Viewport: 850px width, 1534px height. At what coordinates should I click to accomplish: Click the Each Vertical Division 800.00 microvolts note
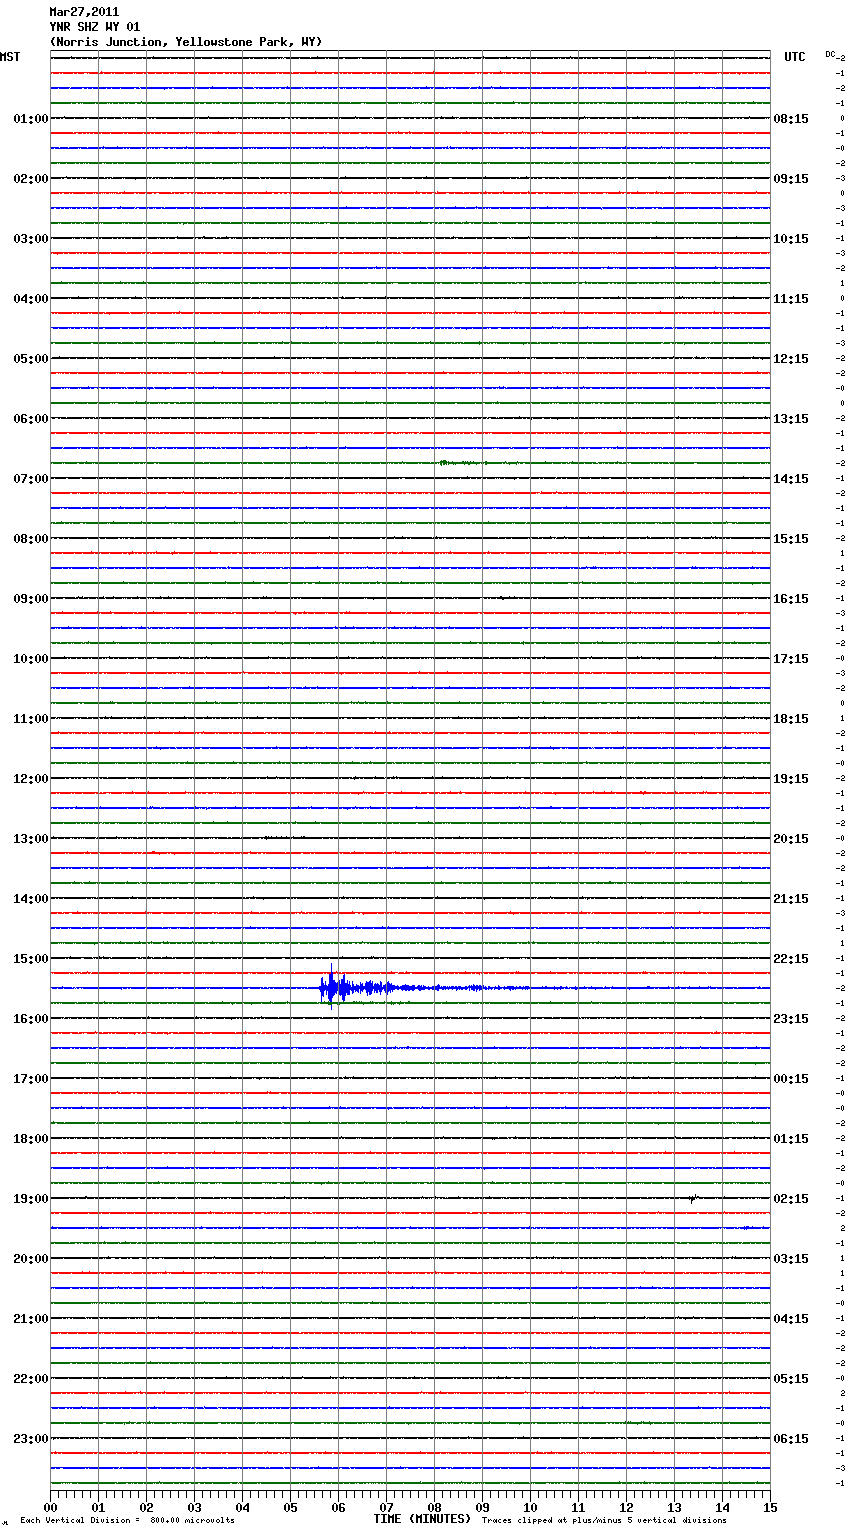point(128,1521)
